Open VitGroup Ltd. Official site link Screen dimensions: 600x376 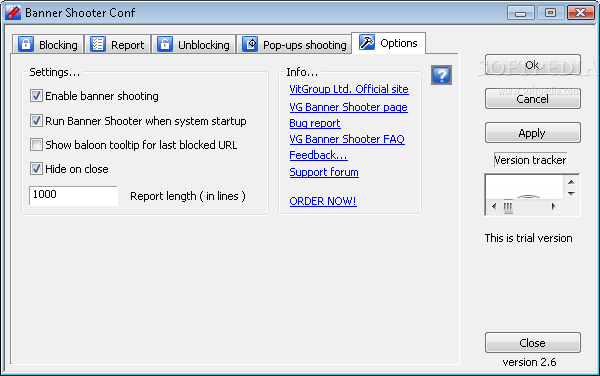click(x=349, y=89)
